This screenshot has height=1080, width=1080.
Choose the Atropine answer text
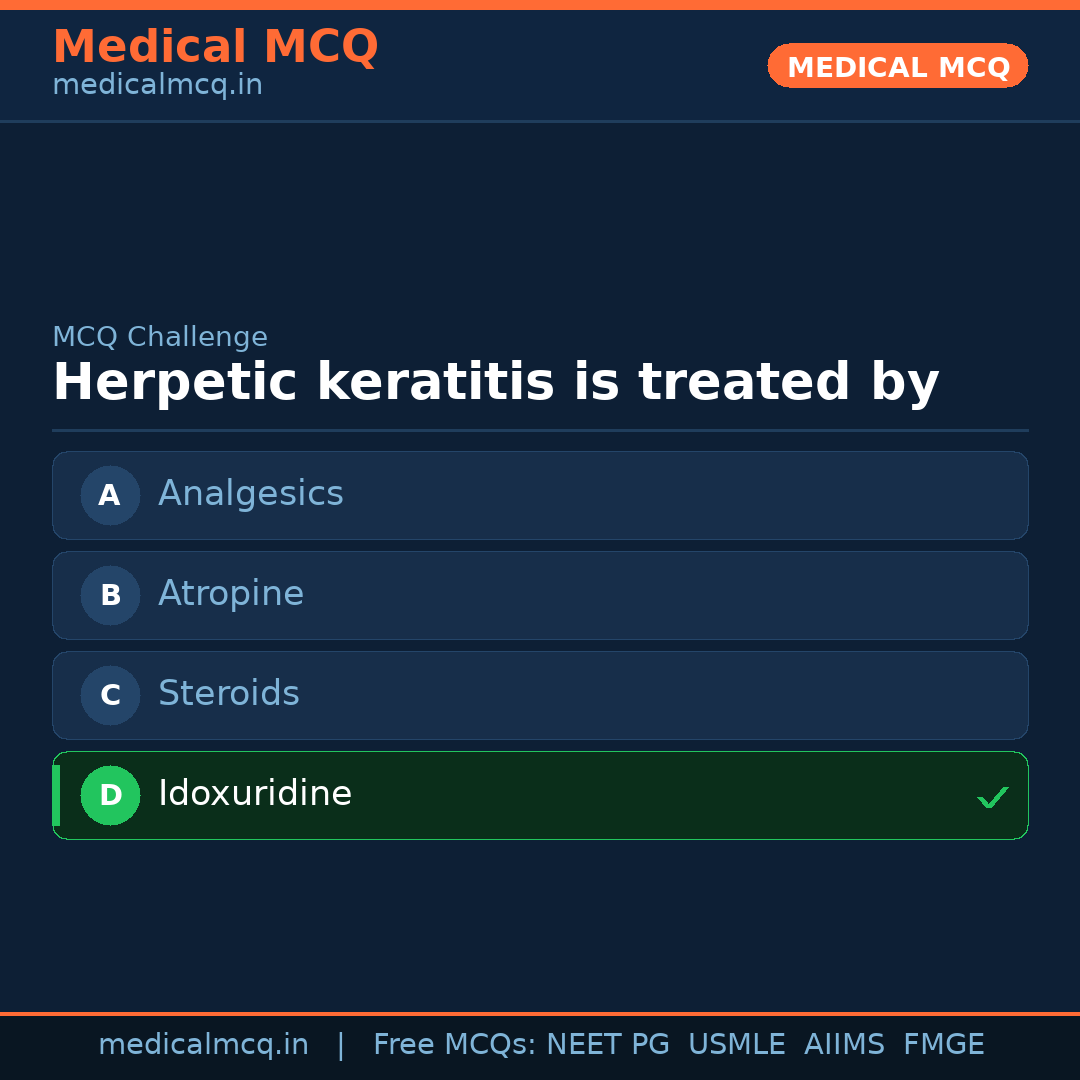coord(230,594)
